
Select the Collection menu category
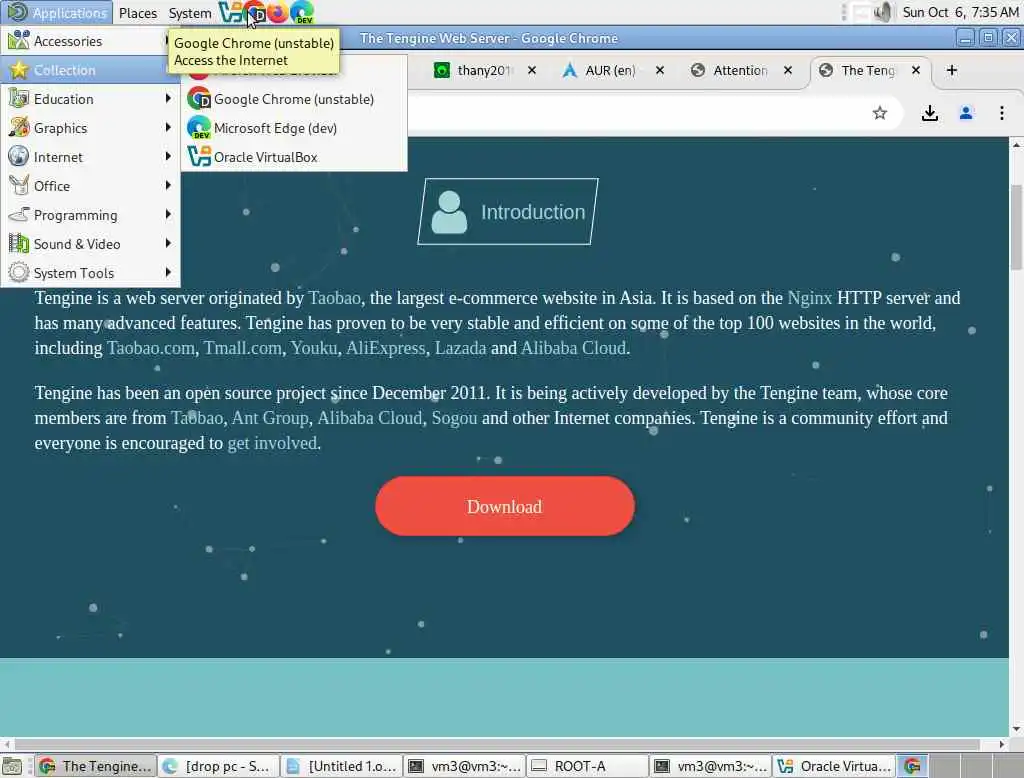pyautogui.click(x=90, y=70)
